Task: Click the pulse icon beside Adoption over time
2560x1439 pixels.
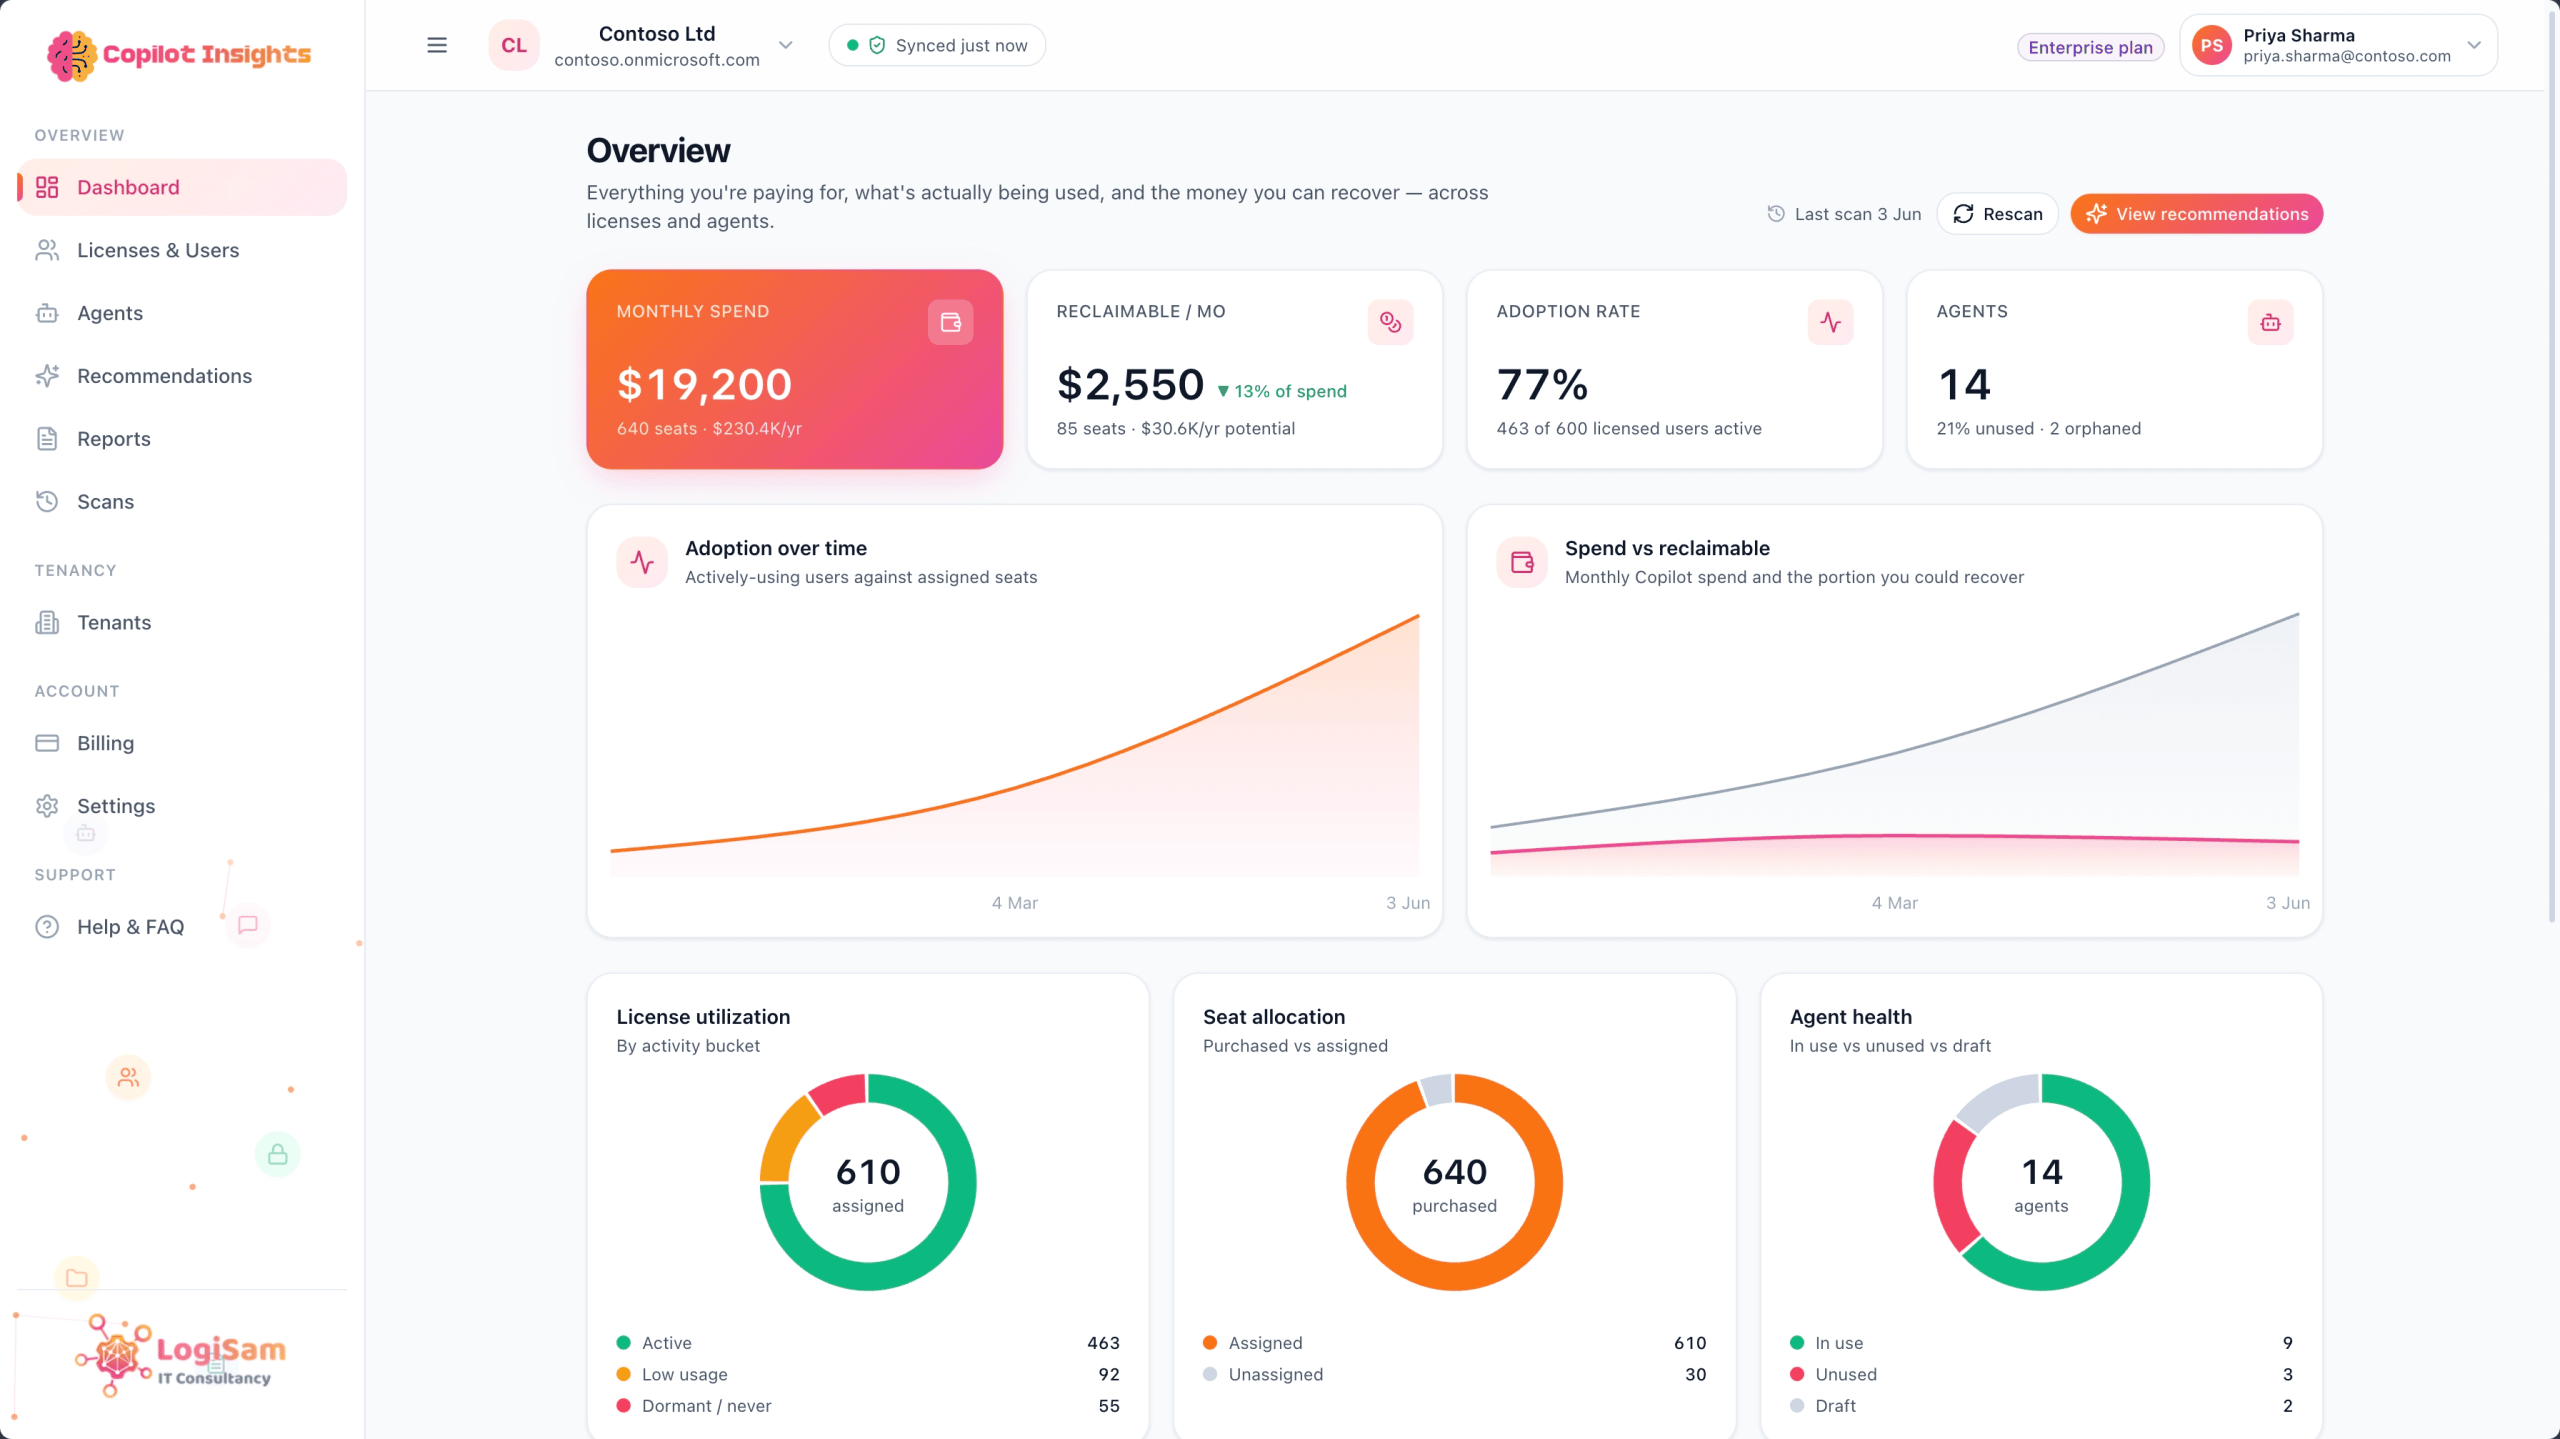Action: 642,562
